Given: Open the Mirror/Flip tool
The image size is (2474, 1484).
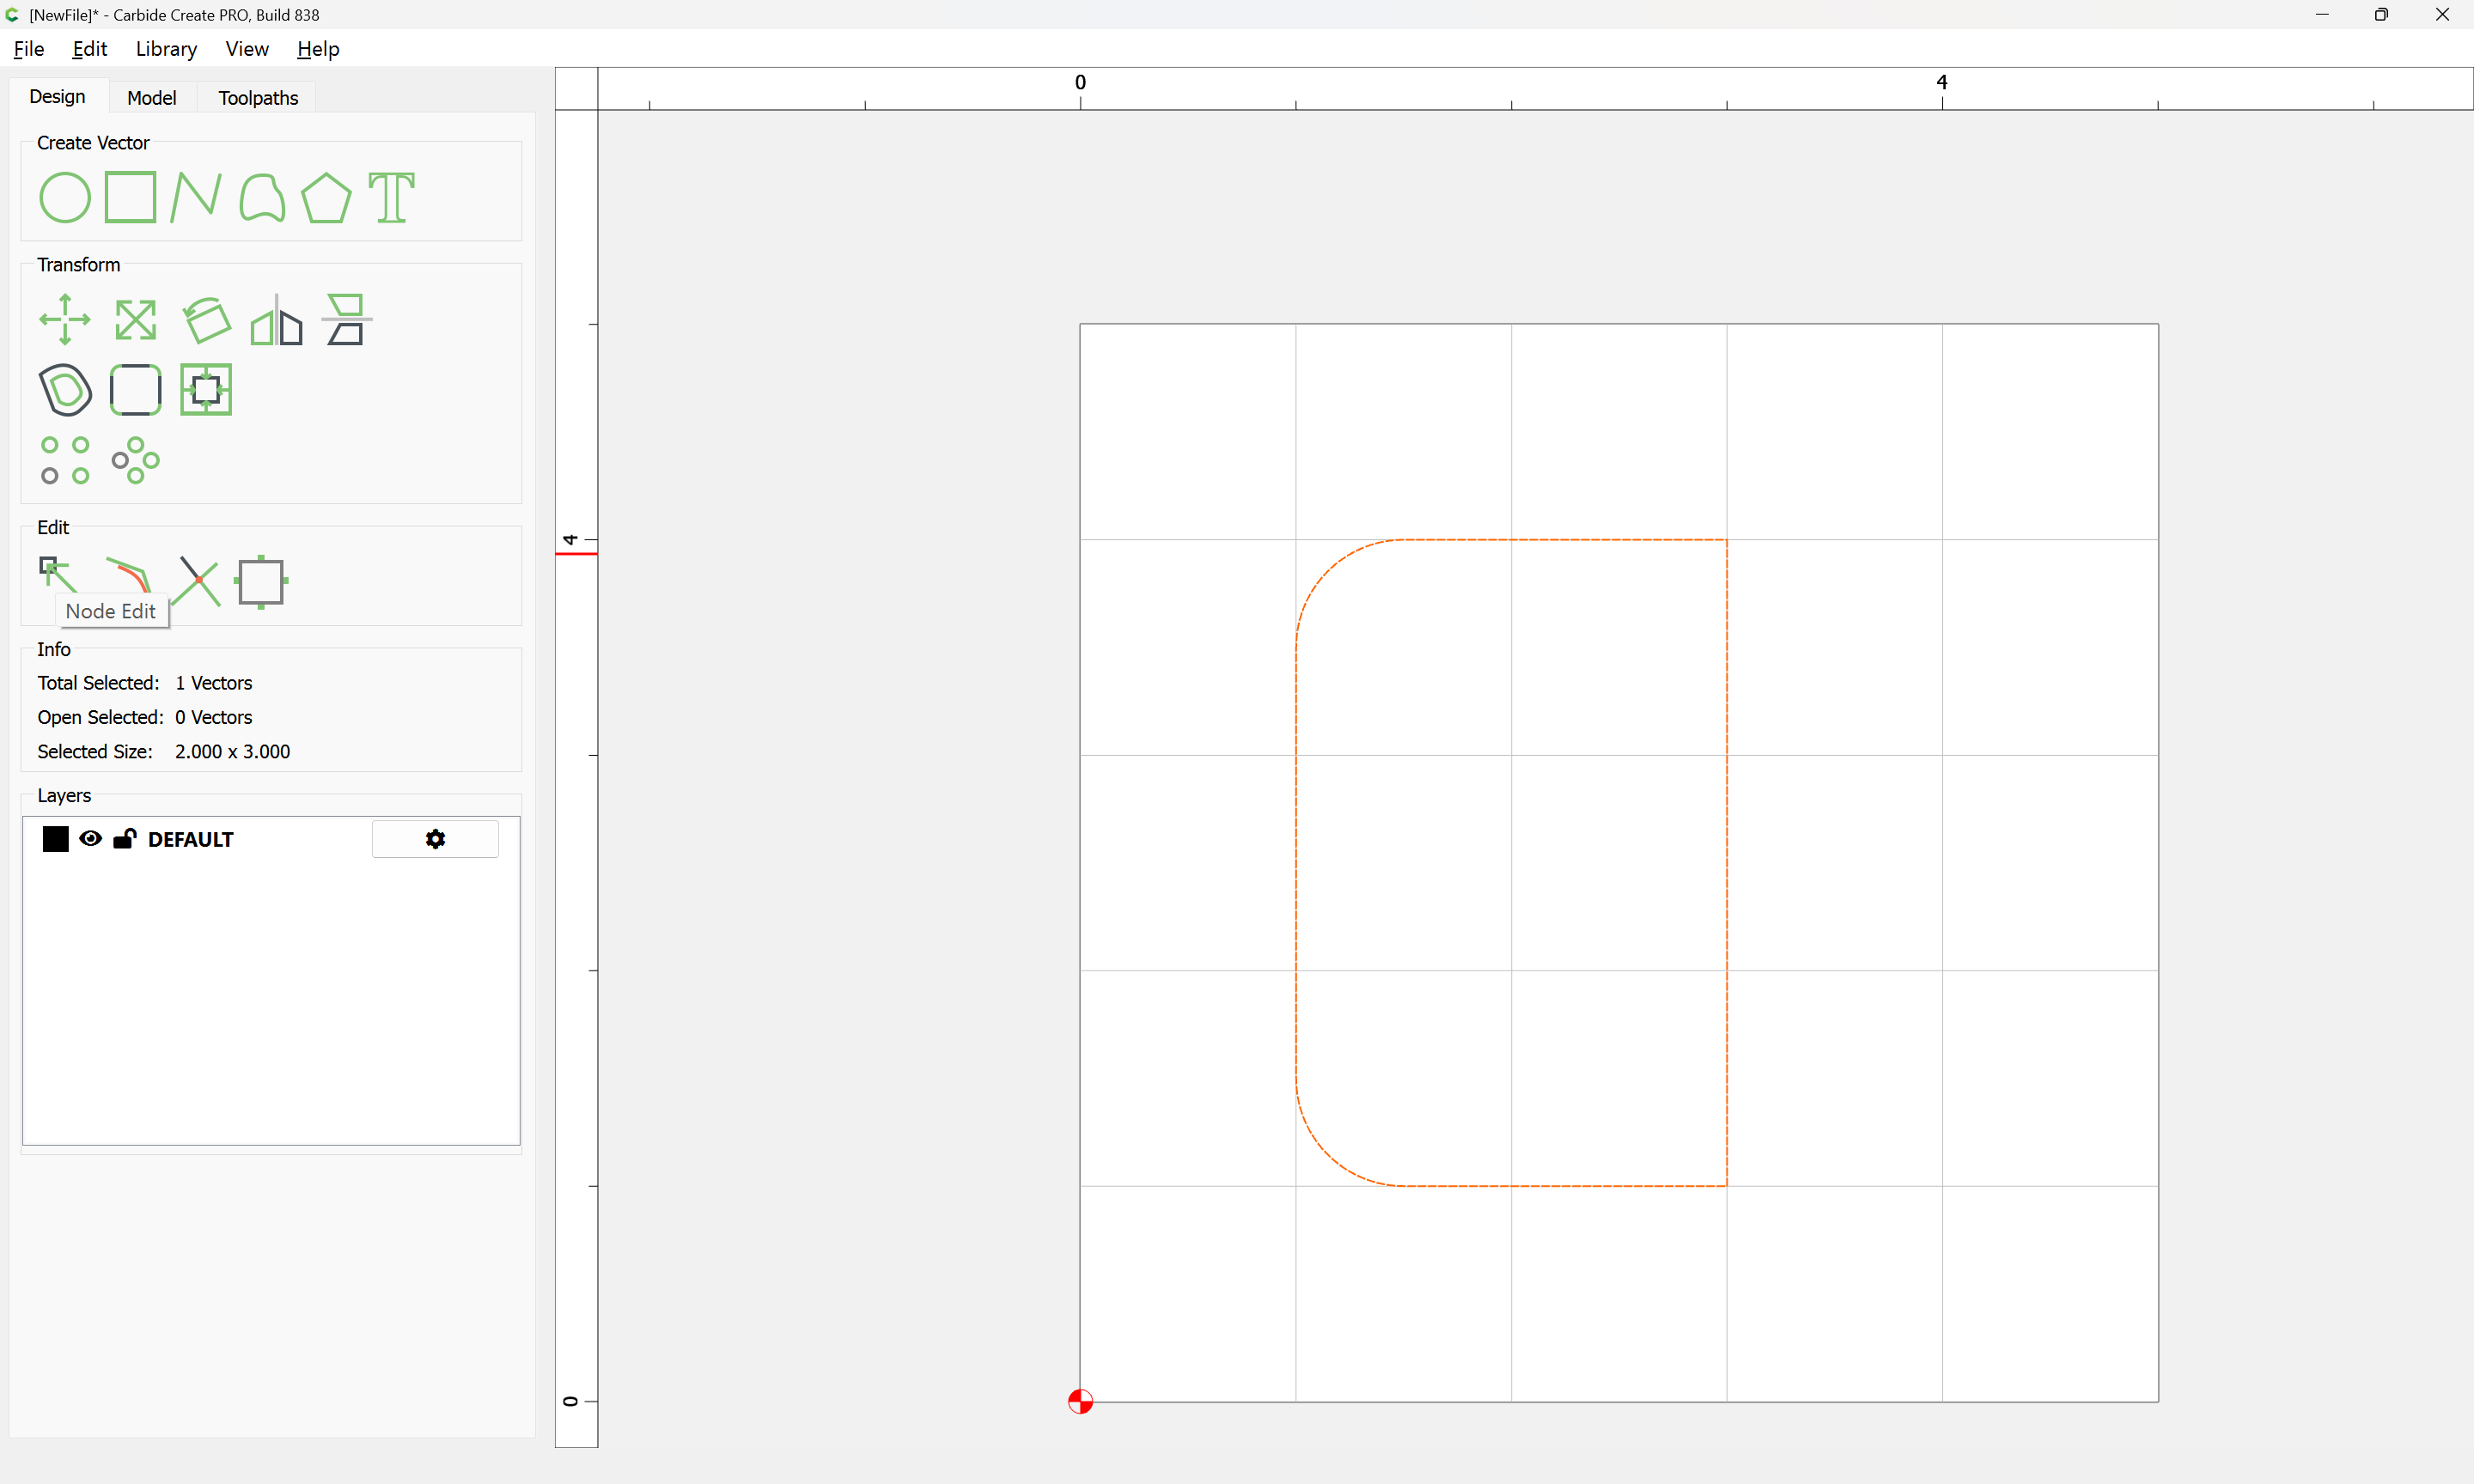Looking at the screenshot, I should pos(276,320).
